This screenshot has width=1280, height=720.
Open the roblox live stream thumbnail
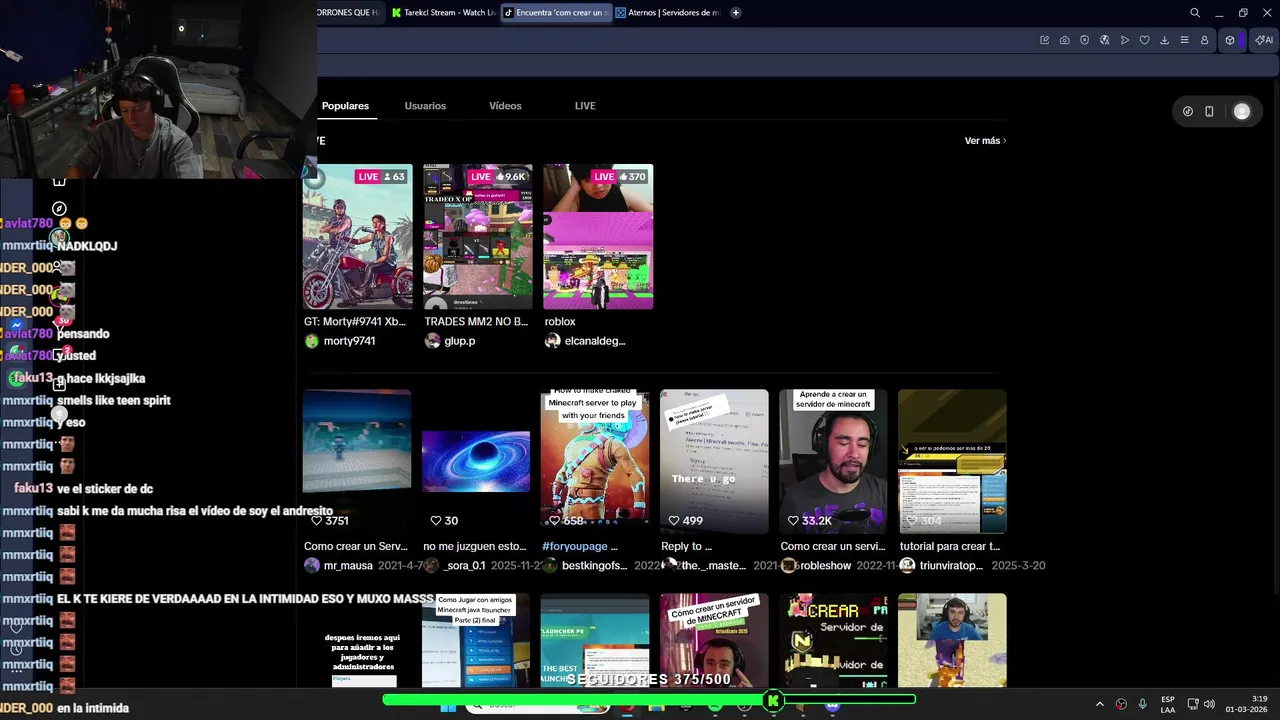598,237
